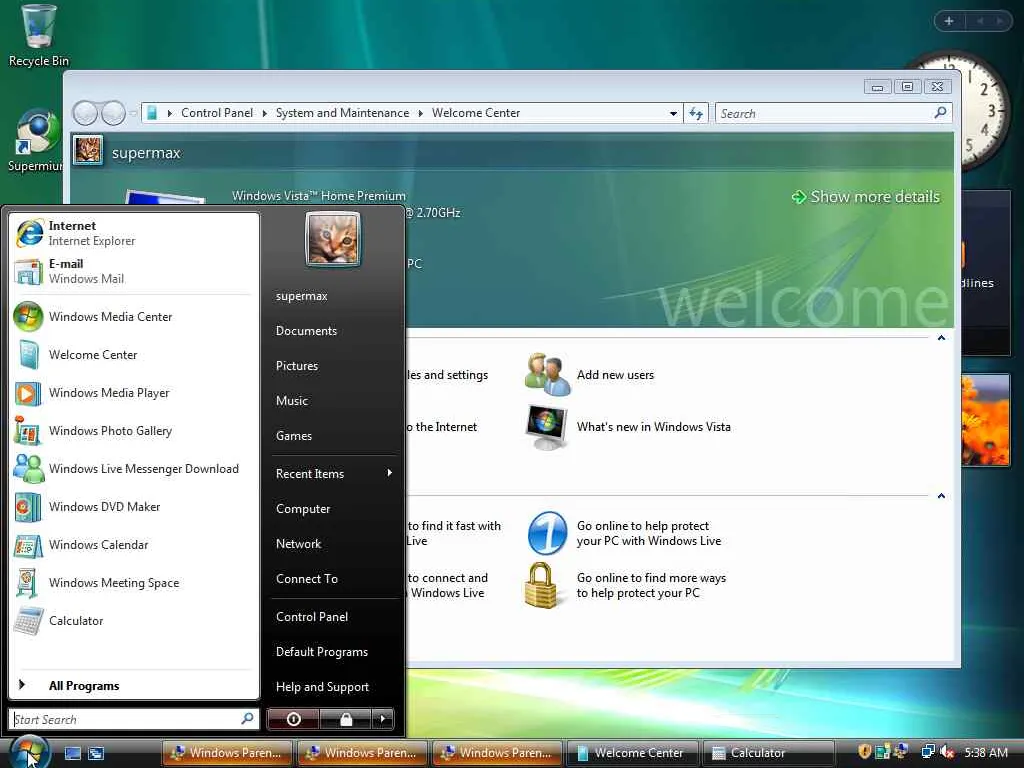Open recent pages dropdown near back buttons
This screenshot has height=768, width=1024.
click(133, 114)
